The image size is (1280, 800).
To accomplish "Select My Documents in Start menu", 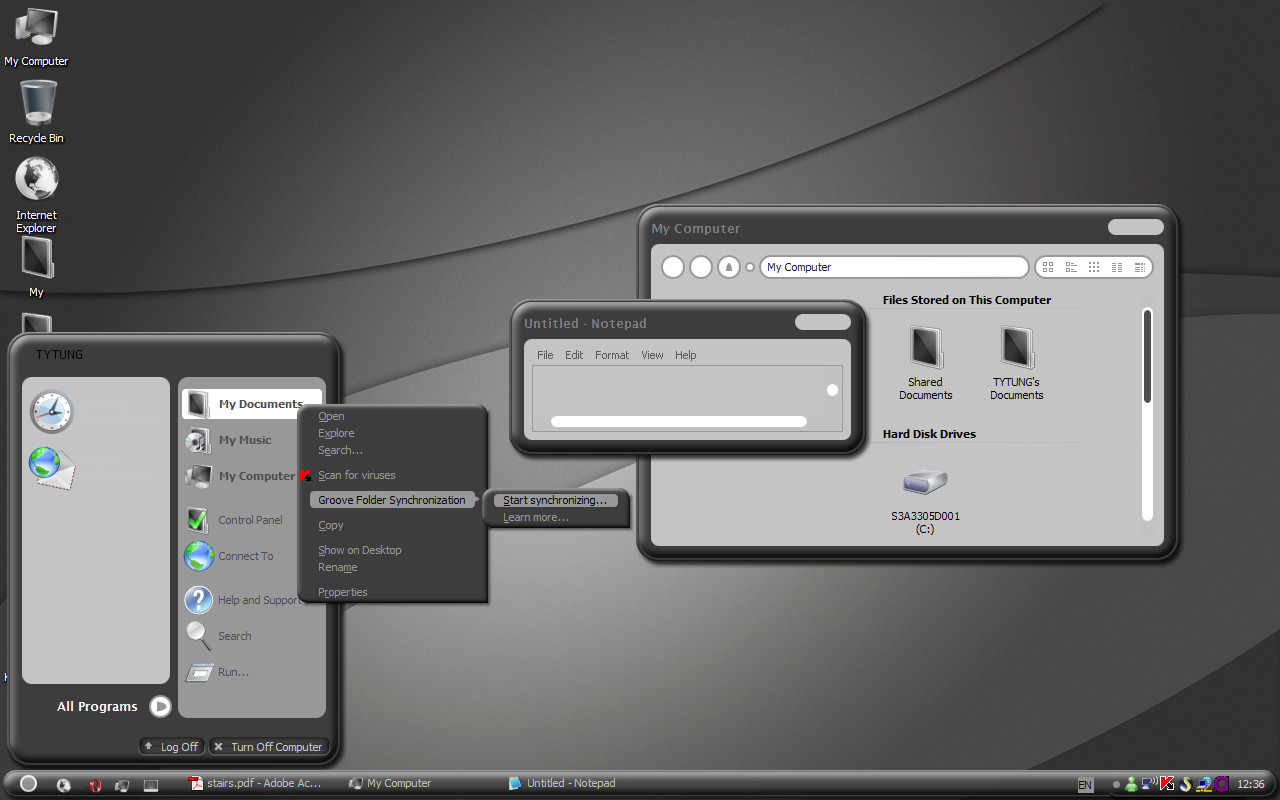I will point(251,404).
